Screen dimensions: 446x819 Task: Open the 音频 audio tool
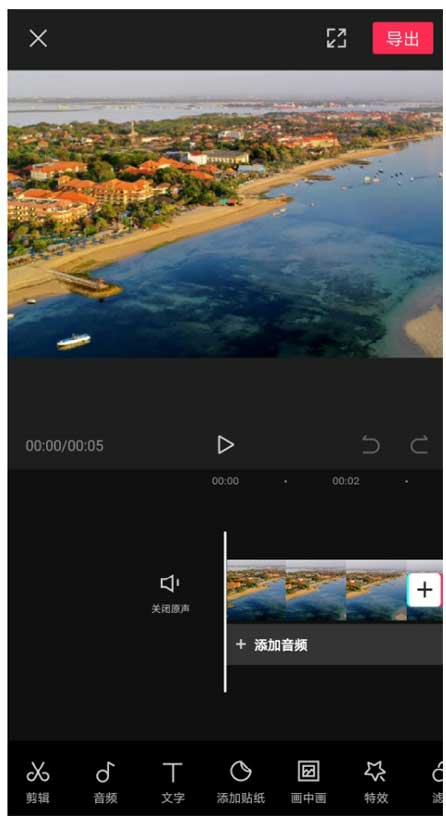click(x=105, y=781)
